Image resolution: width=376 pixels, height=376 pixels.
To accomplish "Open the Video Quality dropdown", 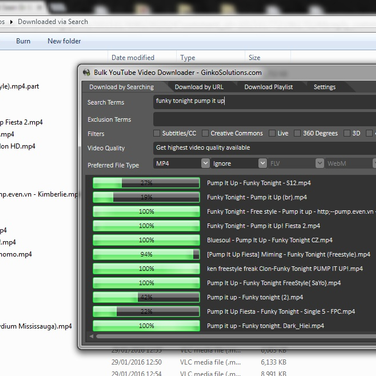I will point(265,148).
